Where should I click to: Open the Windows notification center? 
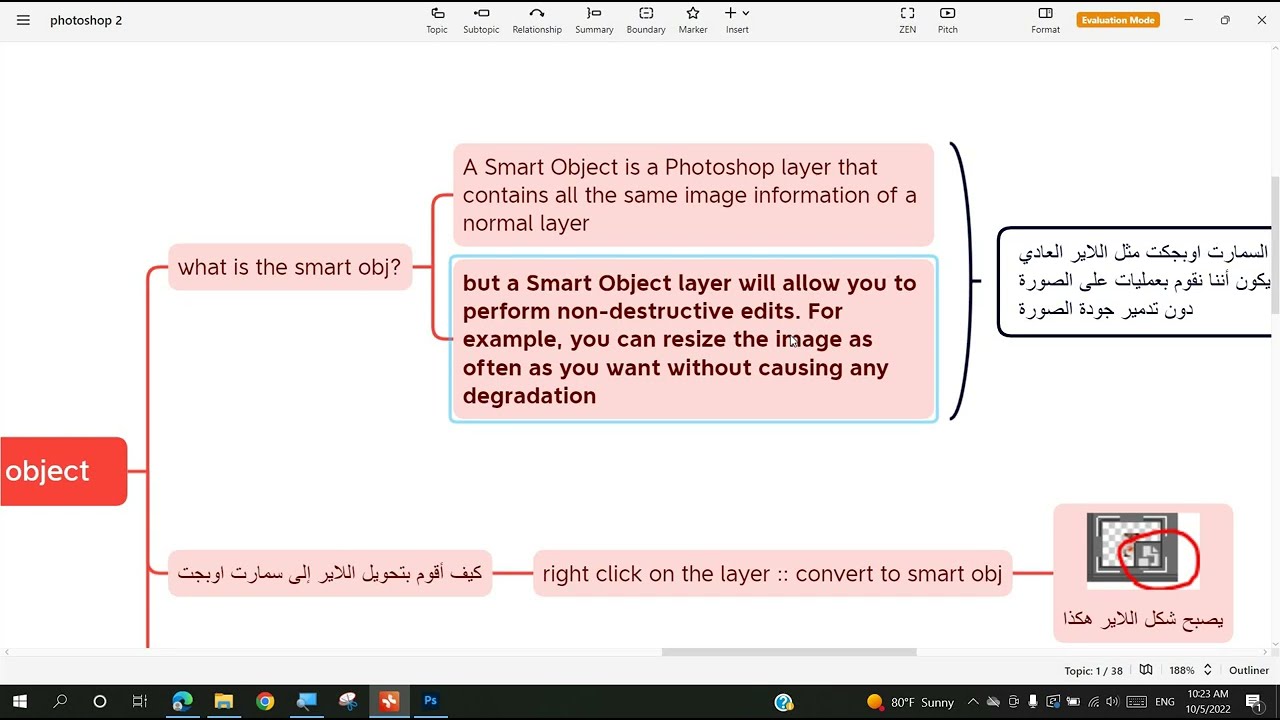(1254, 702)
